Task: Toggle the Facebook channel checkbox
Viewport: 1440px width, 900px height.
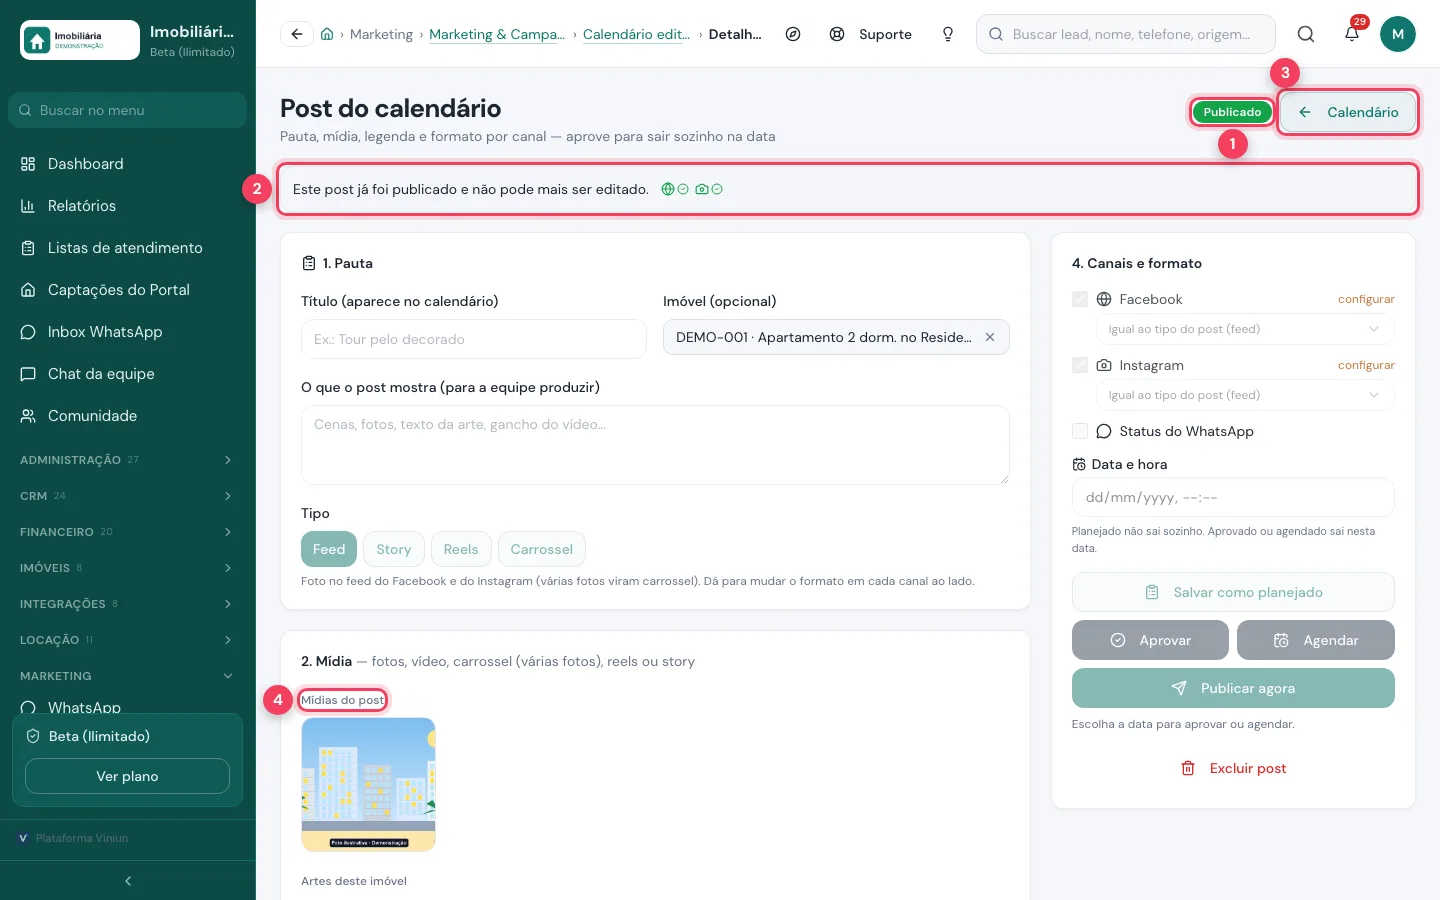Action: point(1080,299)
